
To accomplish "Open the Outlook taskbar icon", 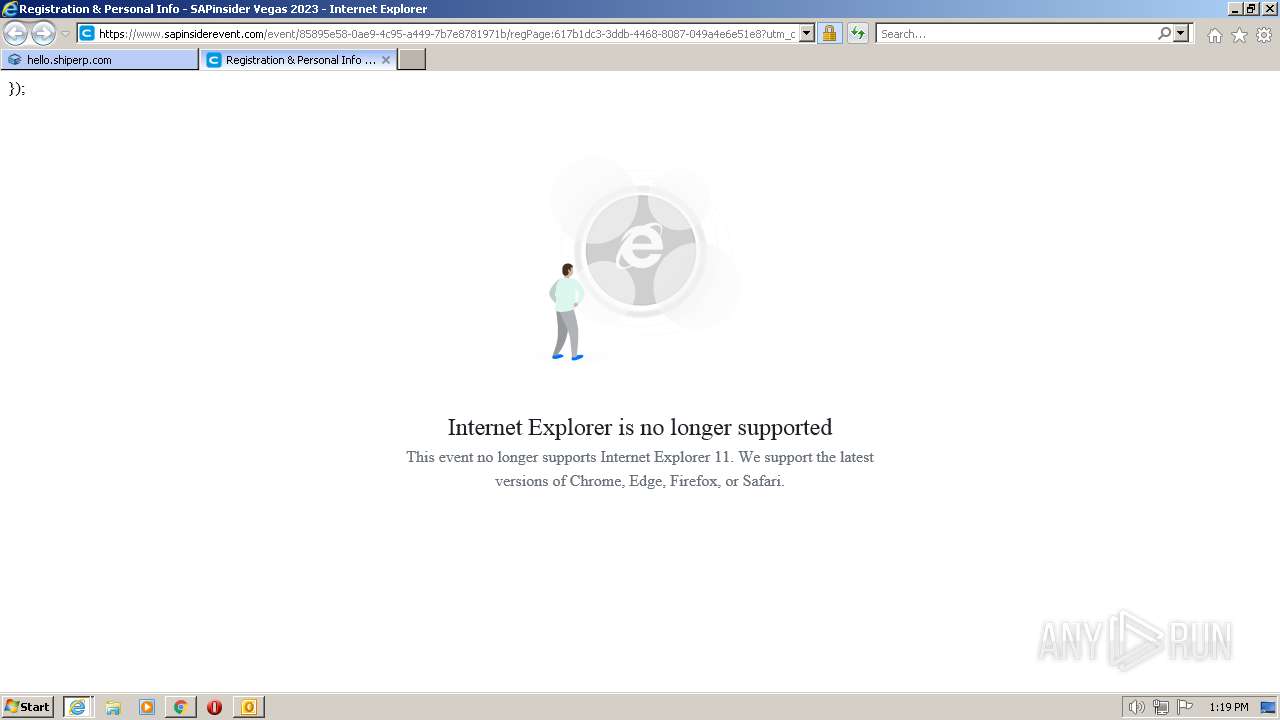I will pos(248,707).
